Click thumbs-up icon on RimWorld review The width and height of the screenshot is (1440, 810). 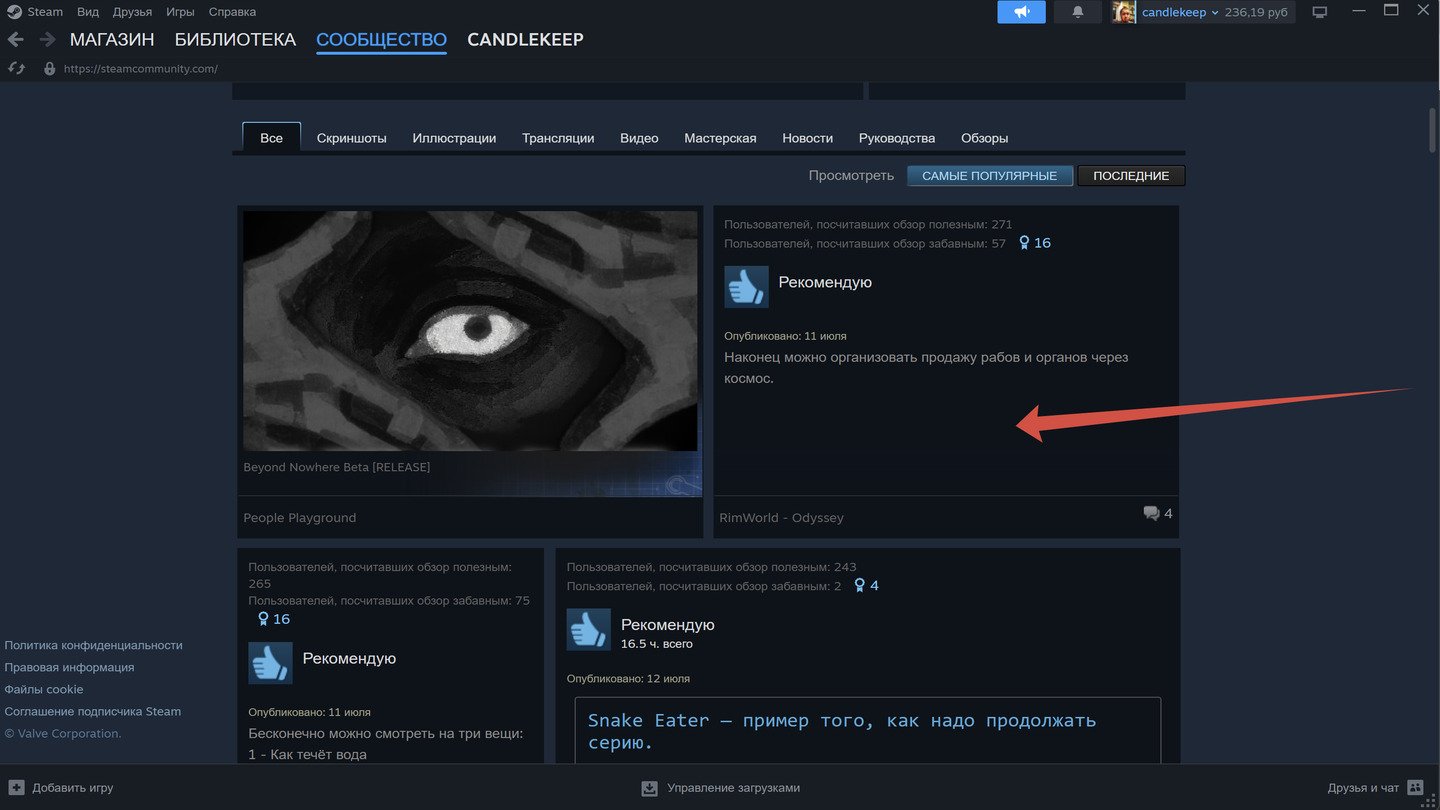pos(746,287)
